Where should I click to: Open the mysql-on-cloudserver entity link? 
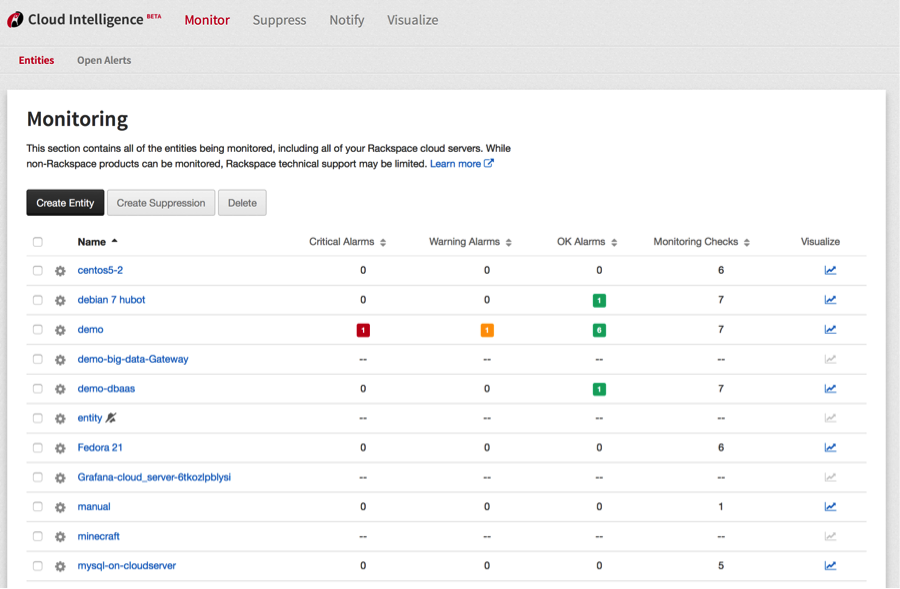pyautogui.click(x=127, y=565)
